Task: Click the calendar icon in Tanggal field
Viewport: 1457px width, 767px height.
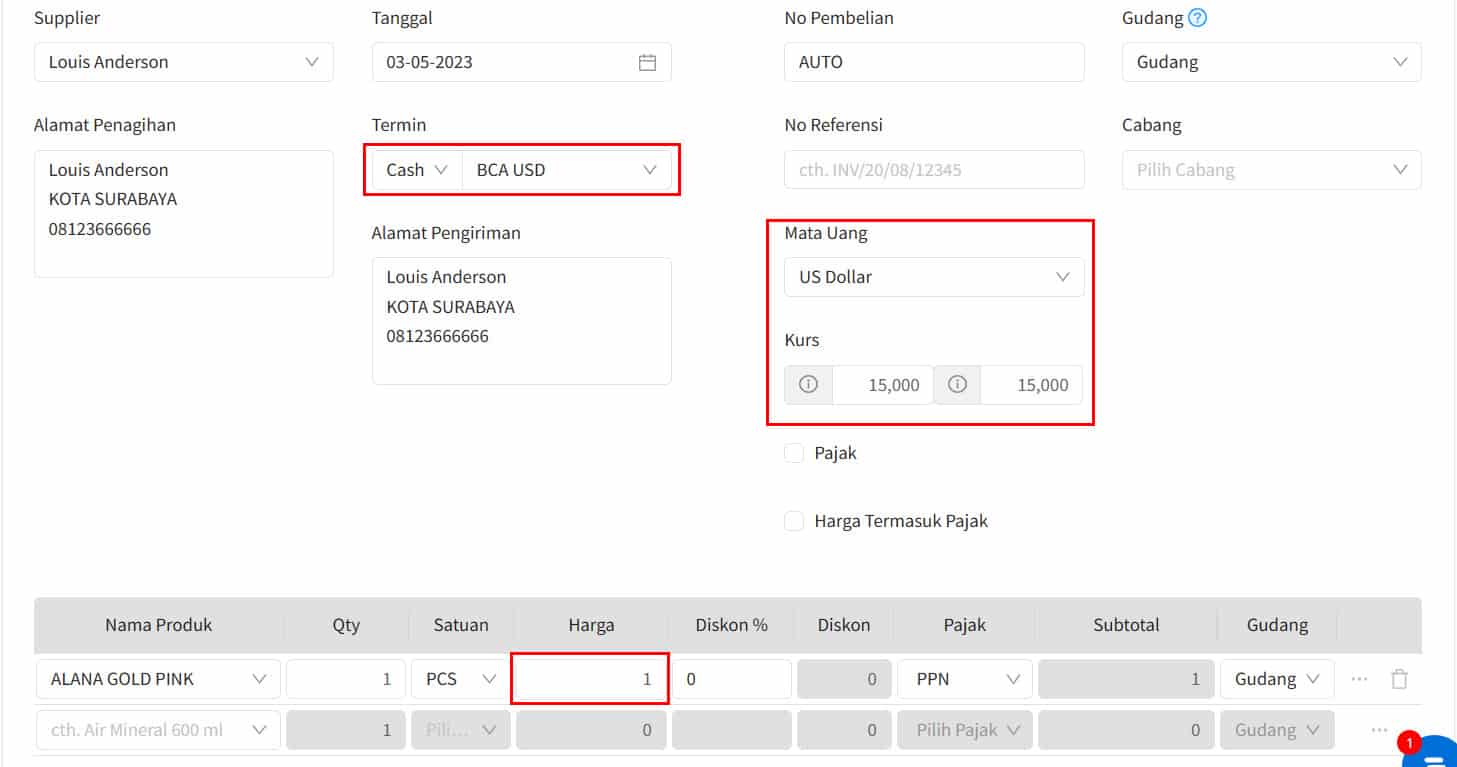Action: click(647, 62)
